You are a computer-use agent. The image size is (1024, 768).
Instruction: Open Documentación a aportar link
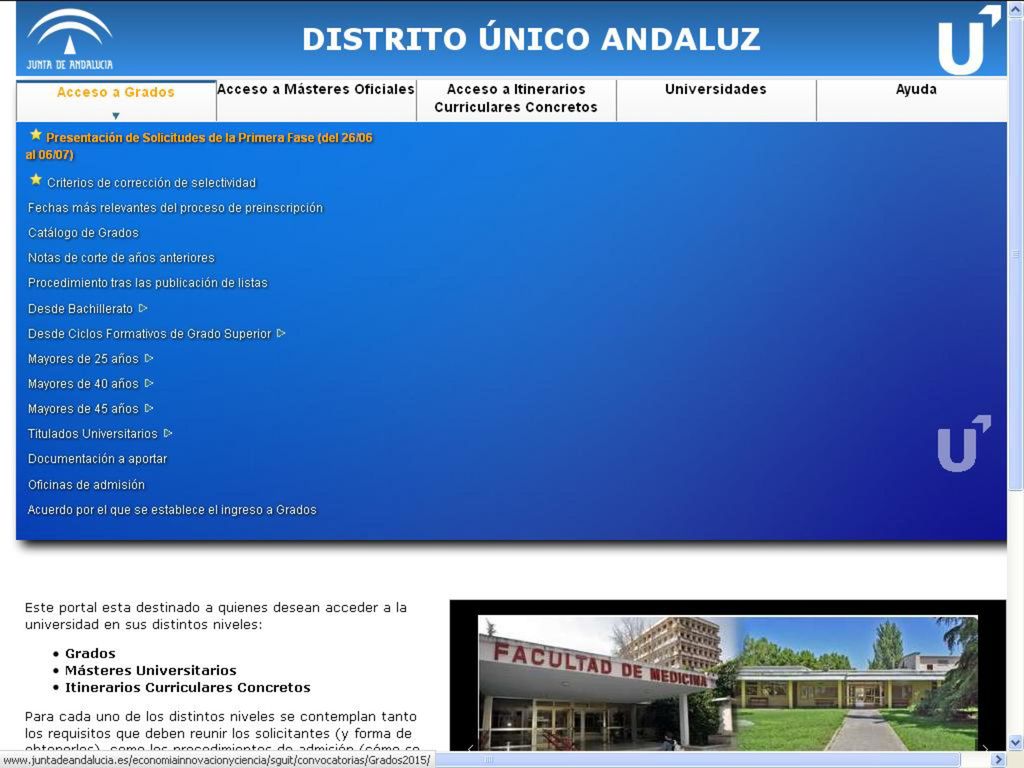[x=97, y=459]
